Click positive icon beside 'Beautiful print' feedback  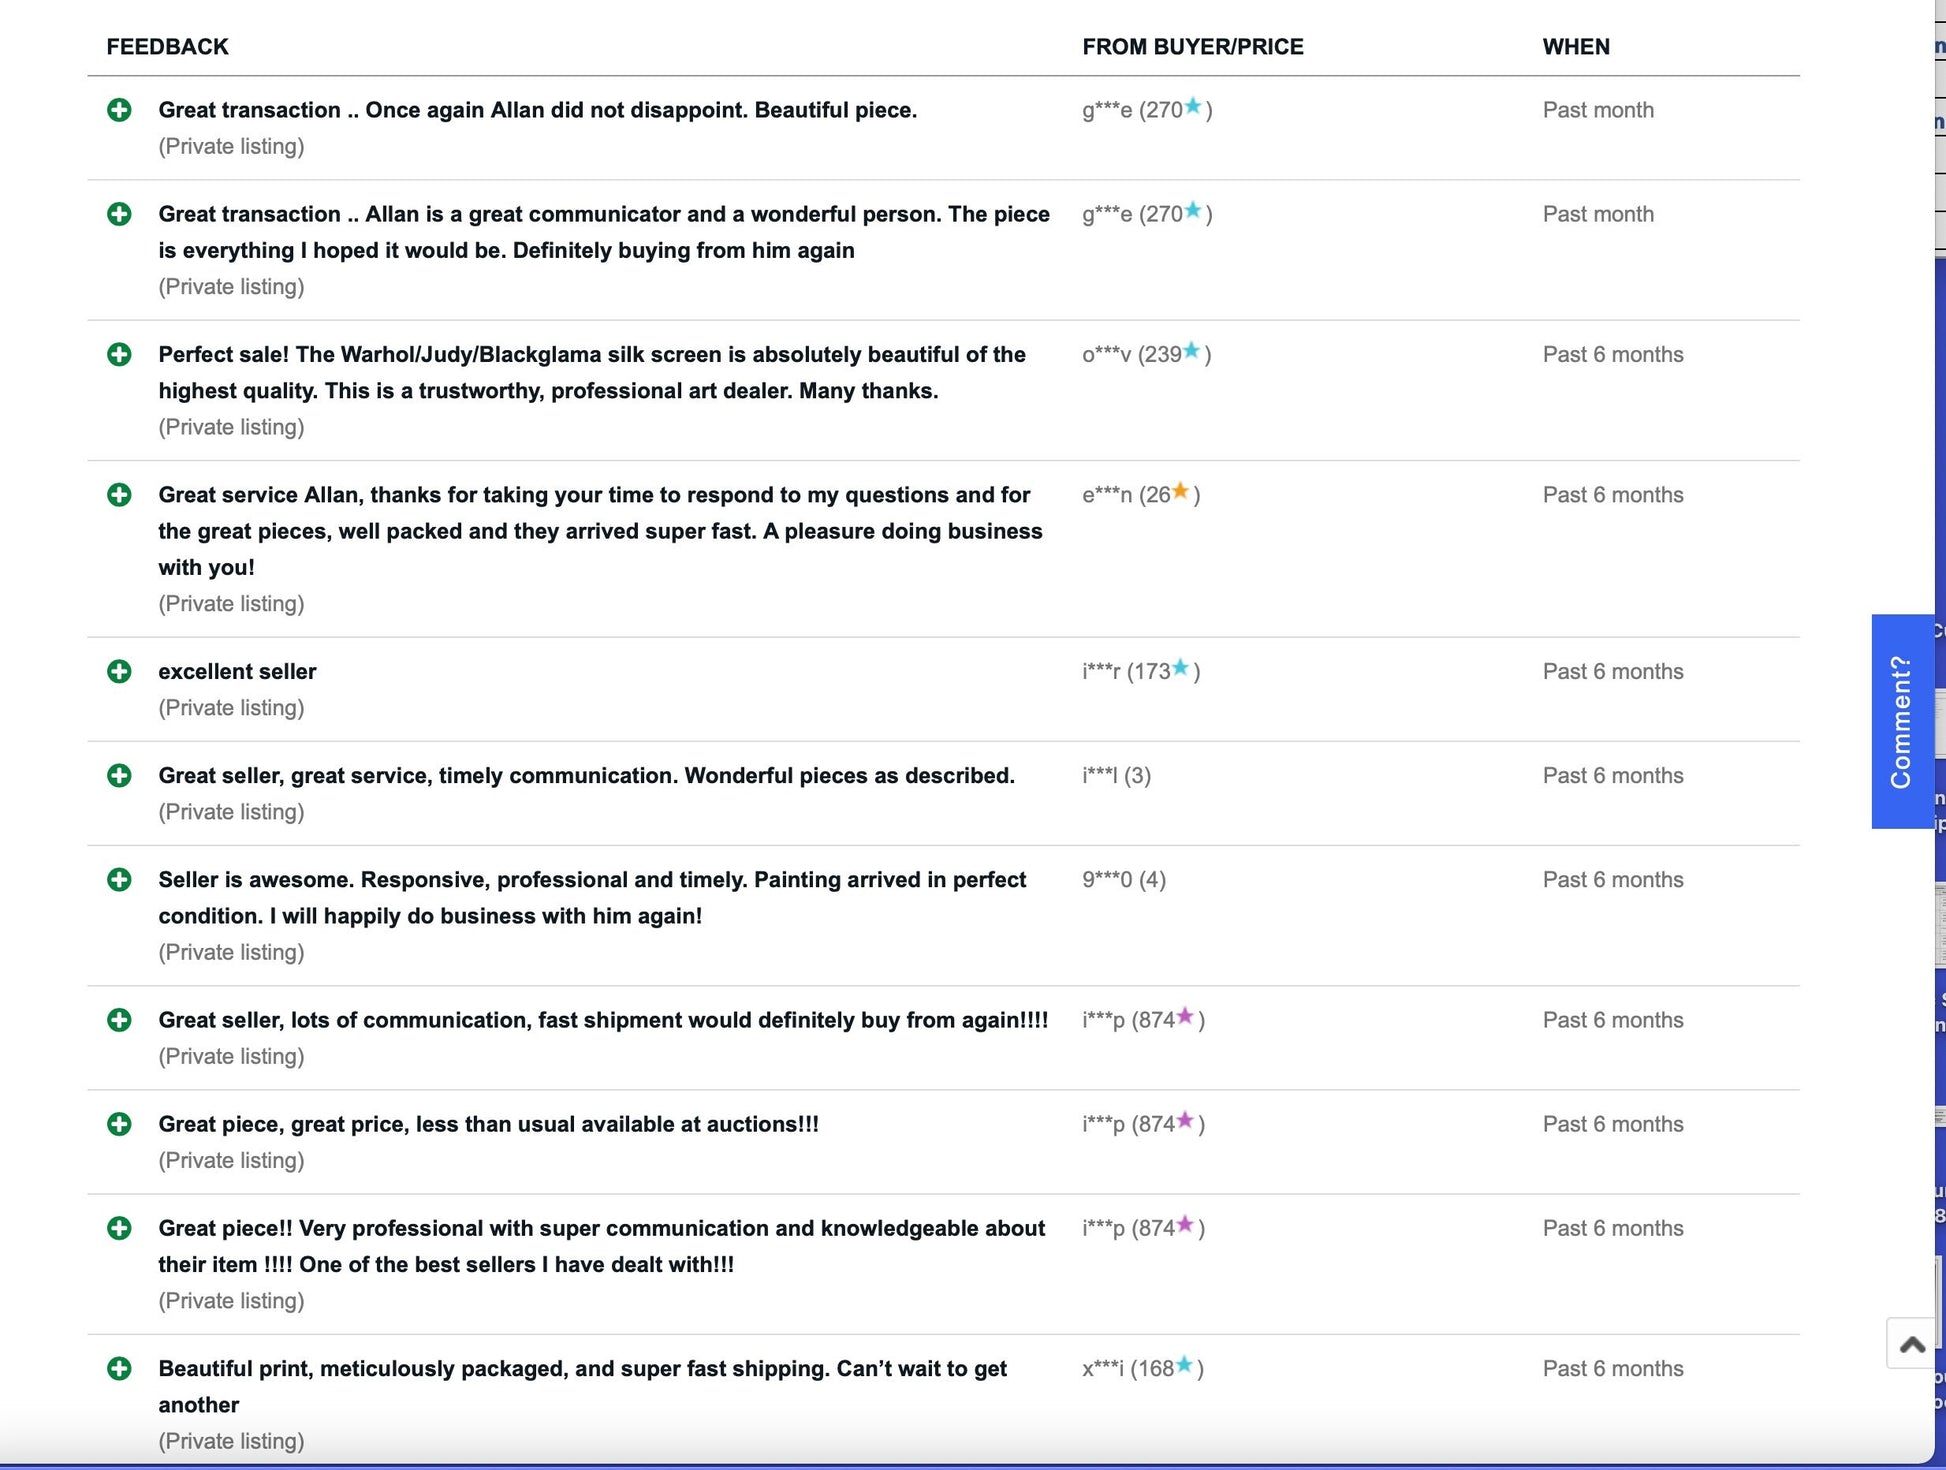(119, 1368)
